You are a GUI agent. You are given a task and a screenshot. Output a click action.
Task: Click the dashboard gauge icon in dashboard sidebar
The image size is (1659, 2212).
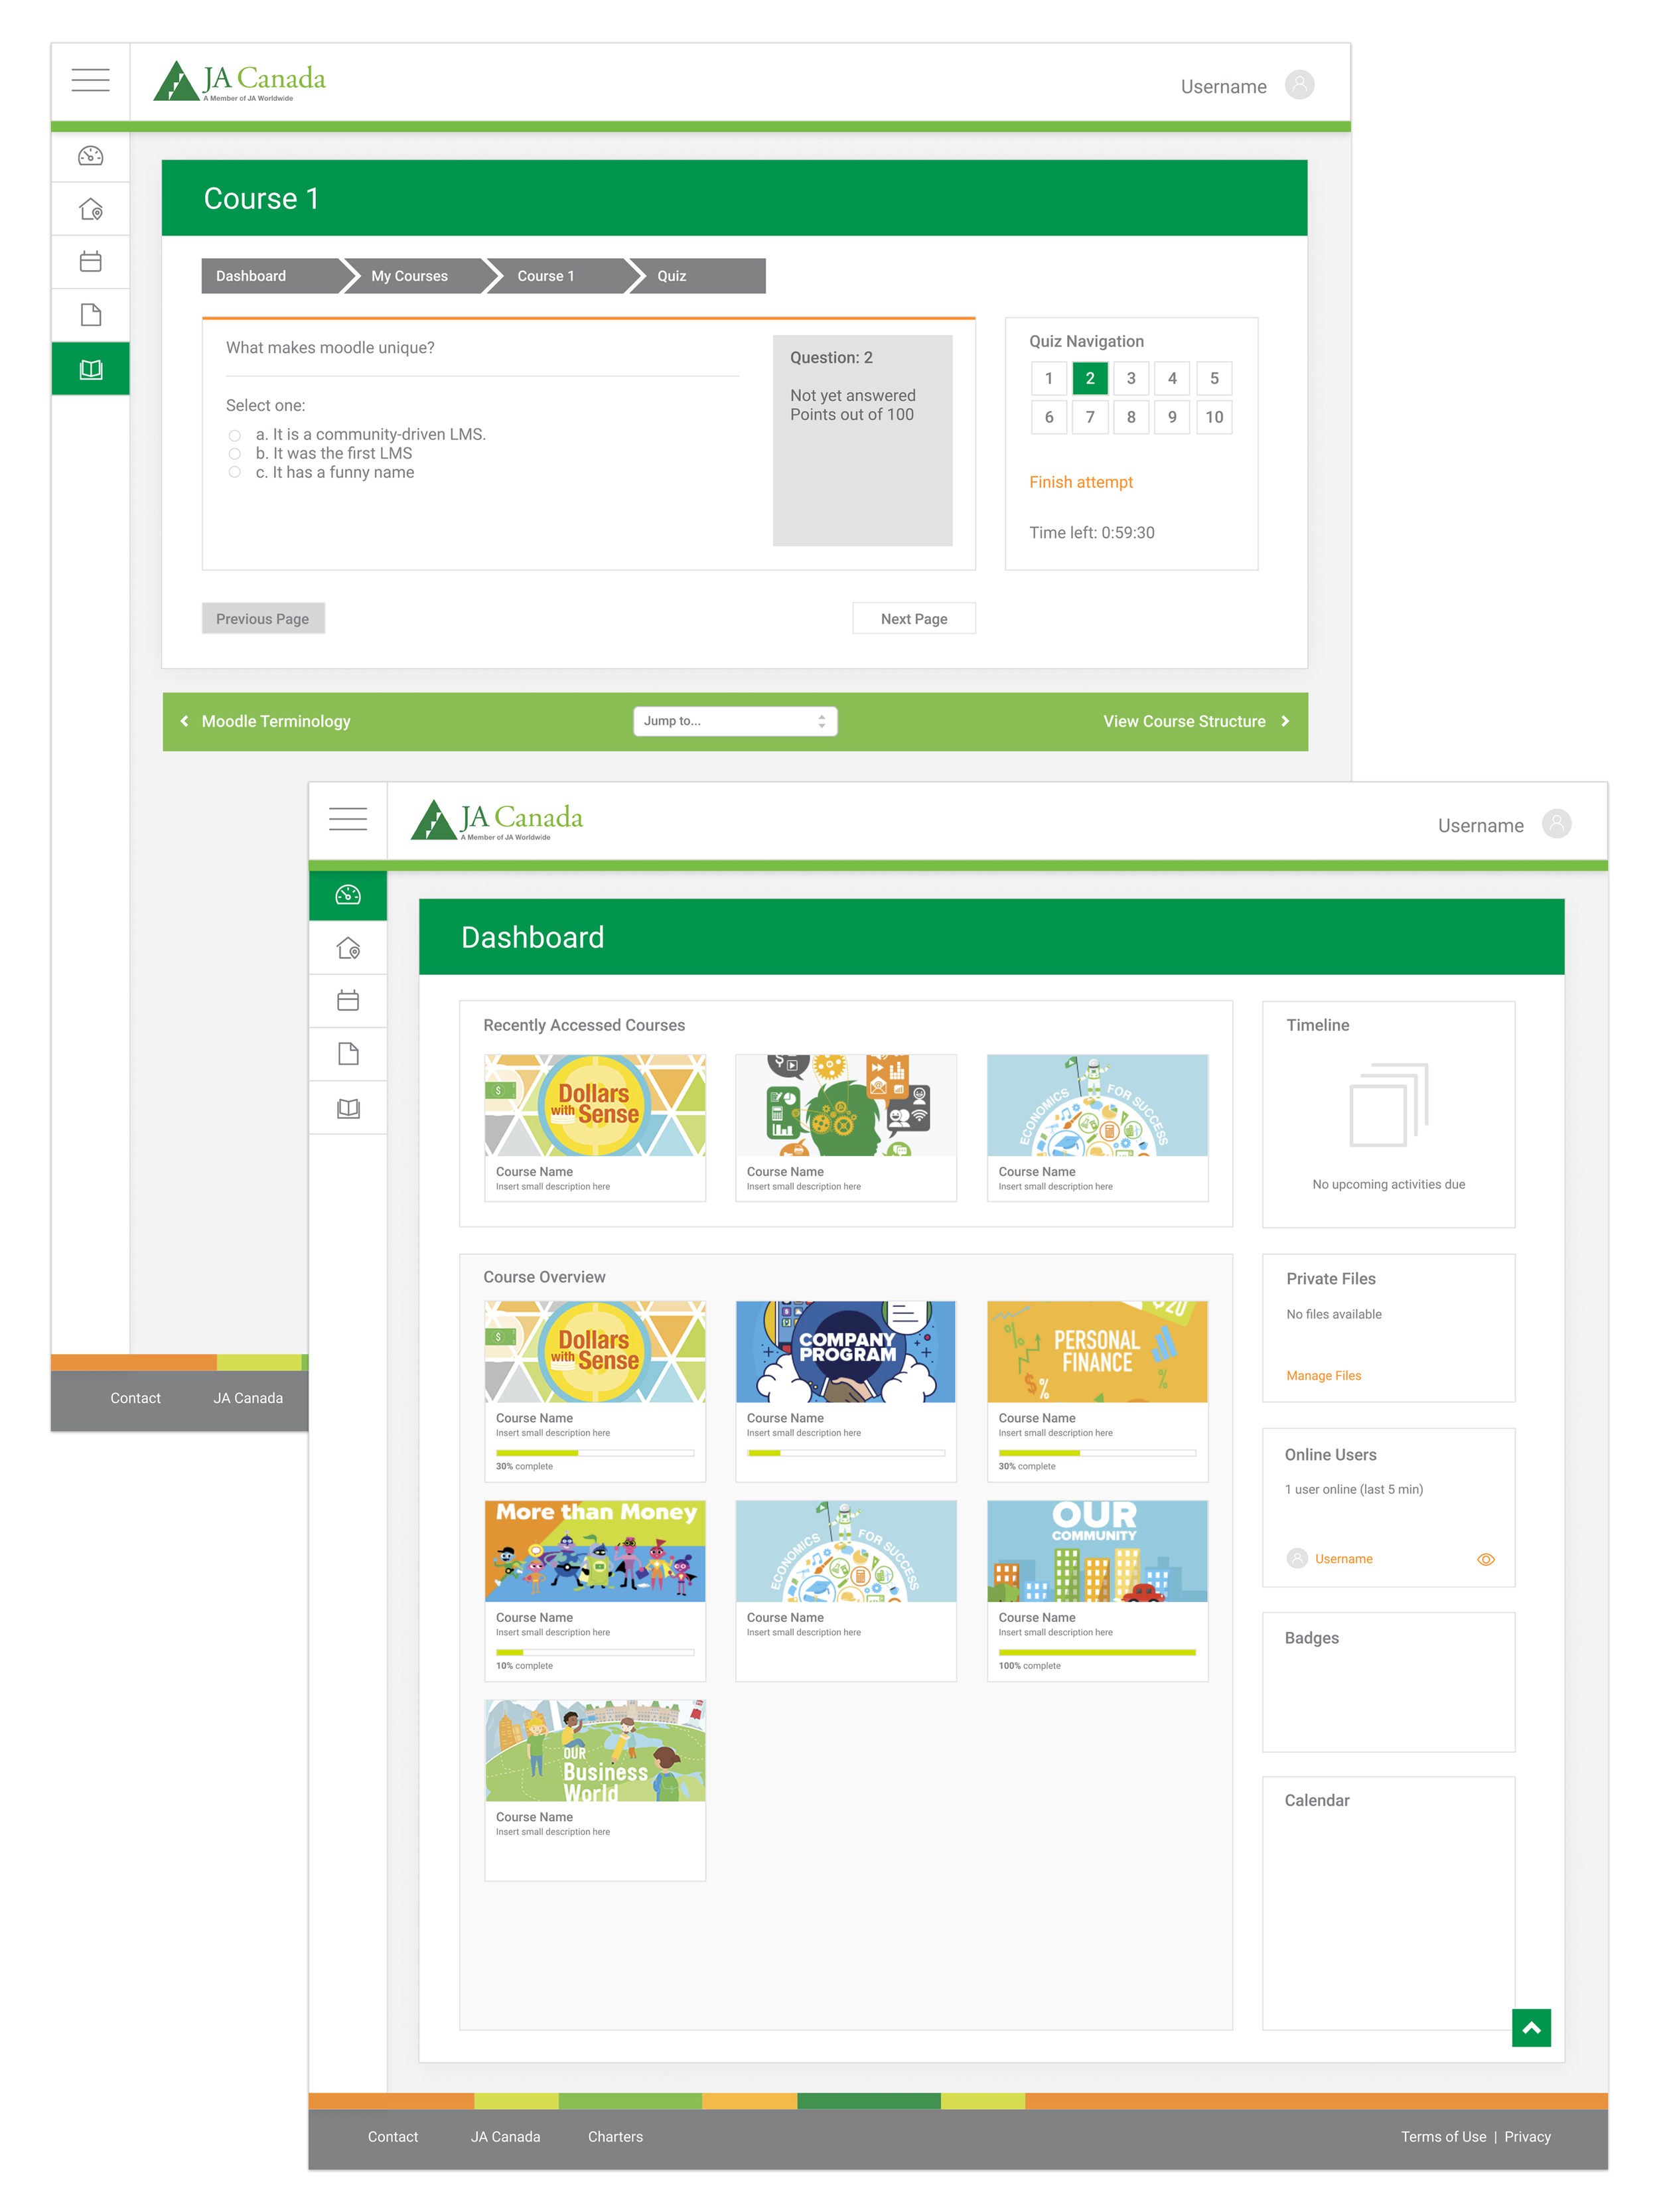pos(348,895)
